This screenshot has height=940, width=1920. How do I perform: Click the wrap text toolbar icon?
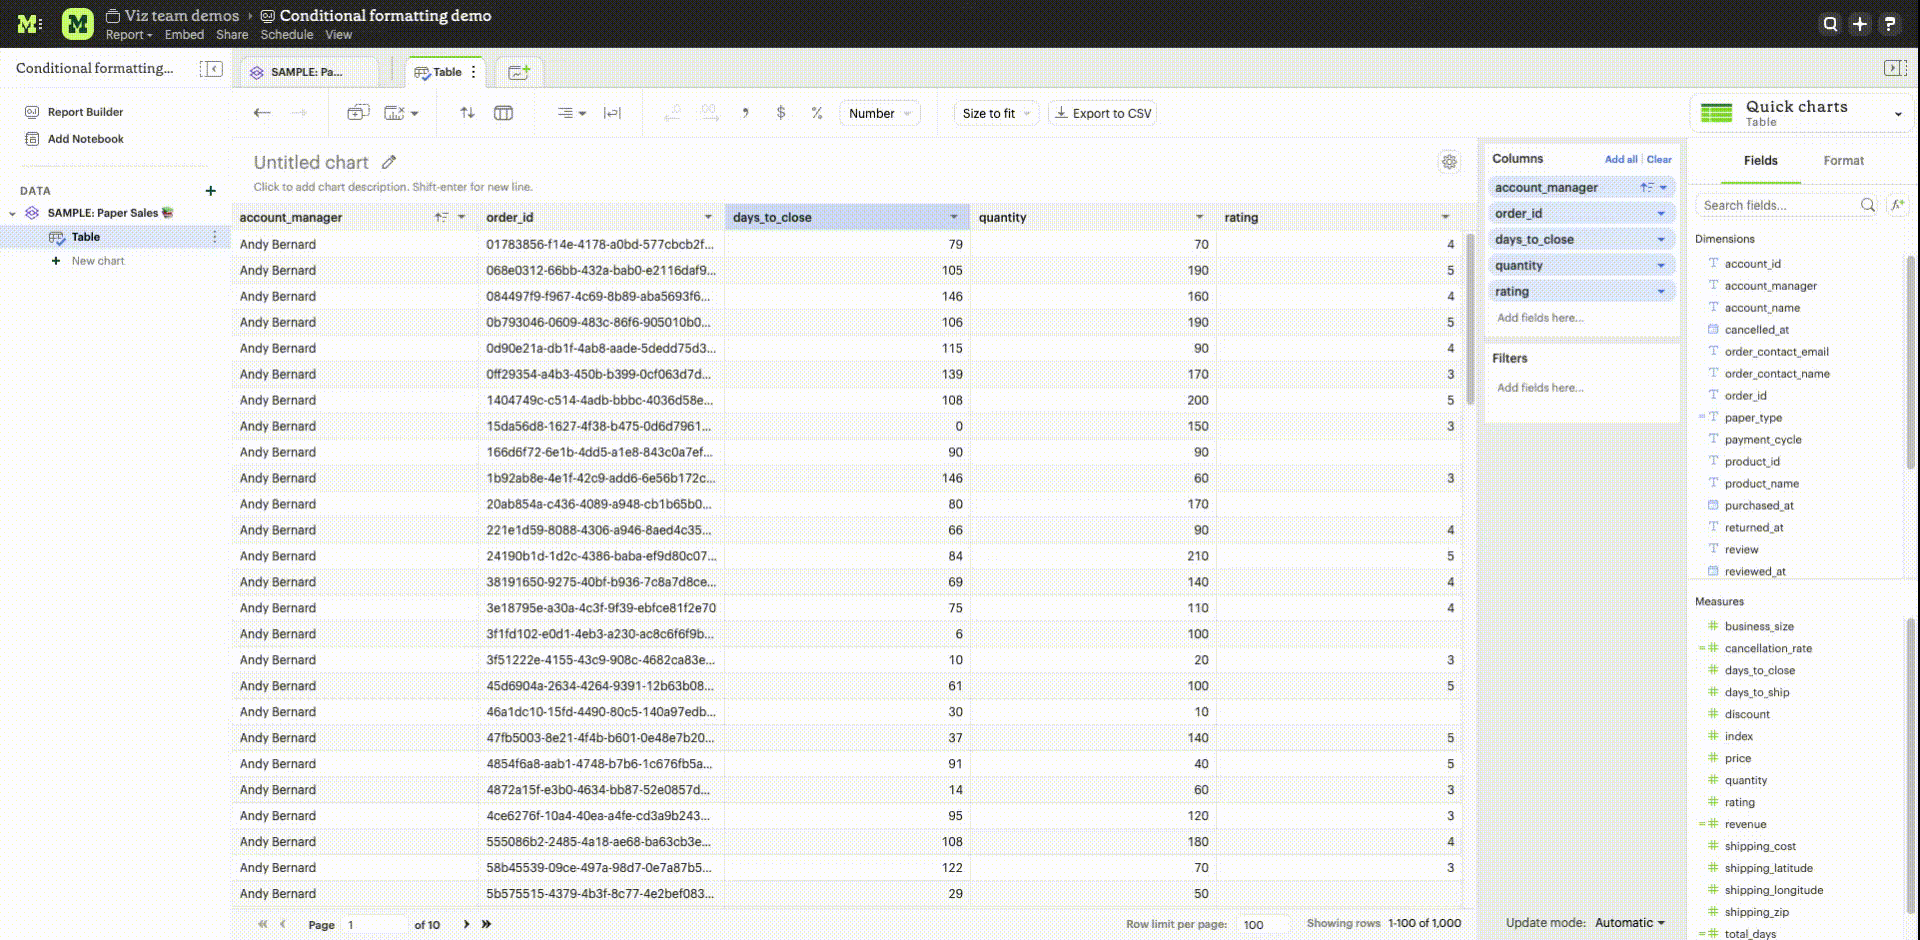(x=612, y=113)
